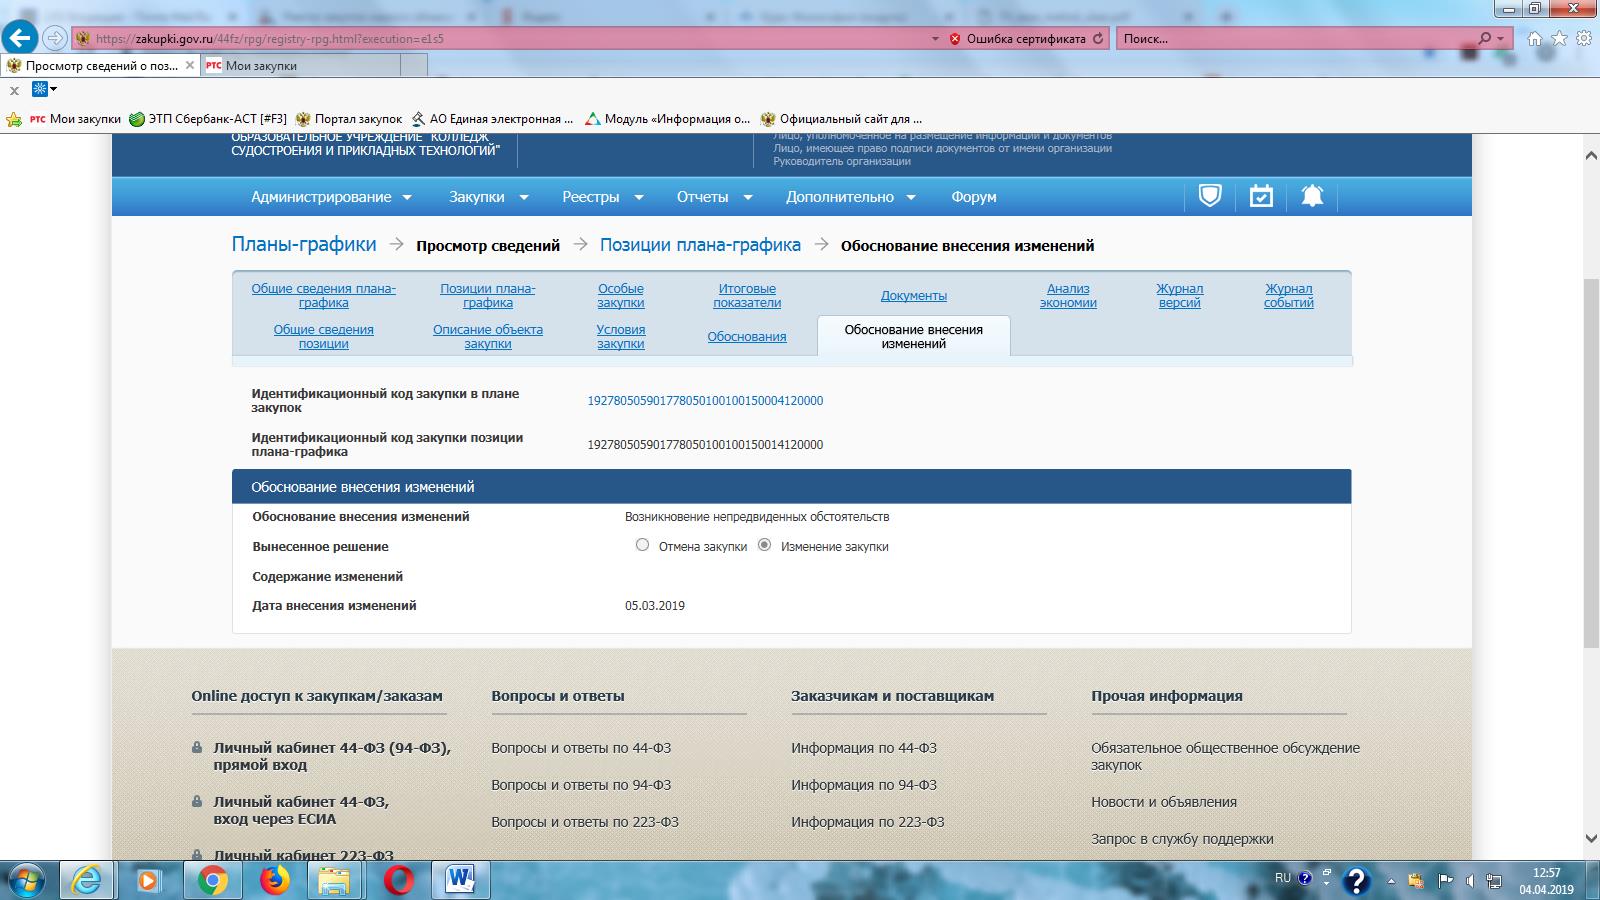Select Изменение закупки radio button
Viewport: 1600px width, 900px height.
pyautogui.click(x=764, y=545)
